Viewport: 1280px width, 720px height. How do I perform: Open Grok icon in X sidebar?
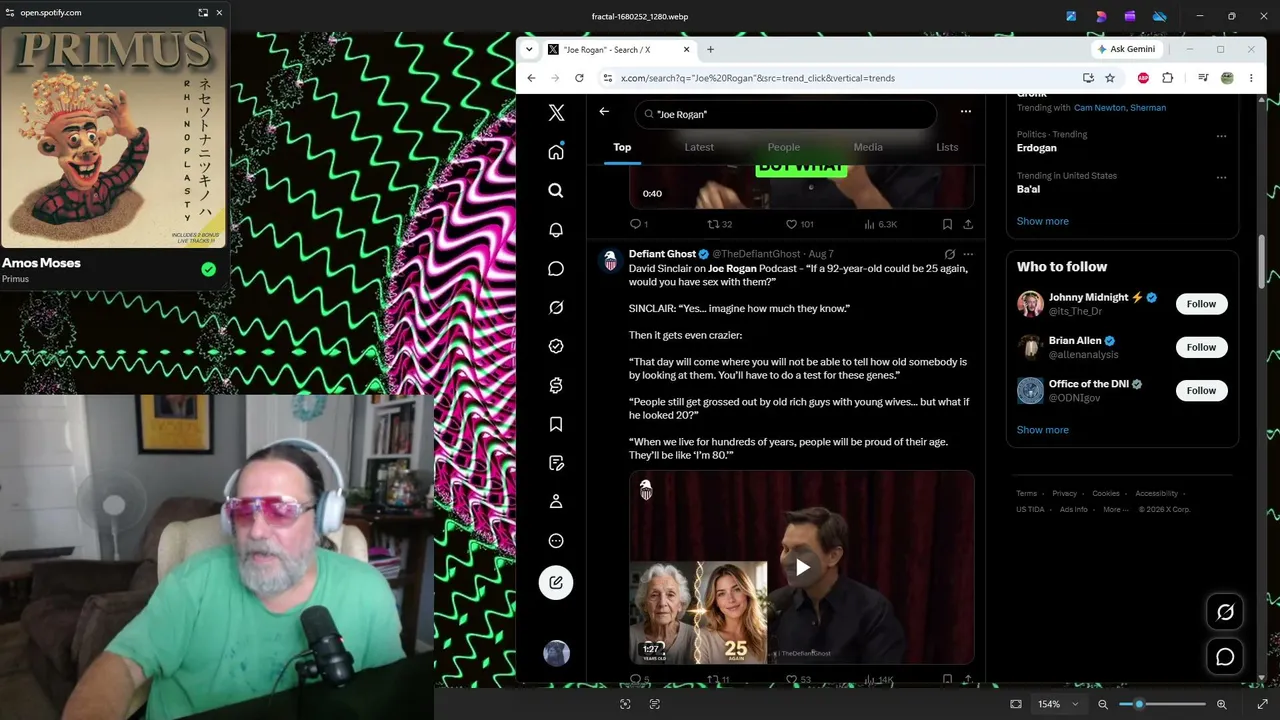[556, 308]
